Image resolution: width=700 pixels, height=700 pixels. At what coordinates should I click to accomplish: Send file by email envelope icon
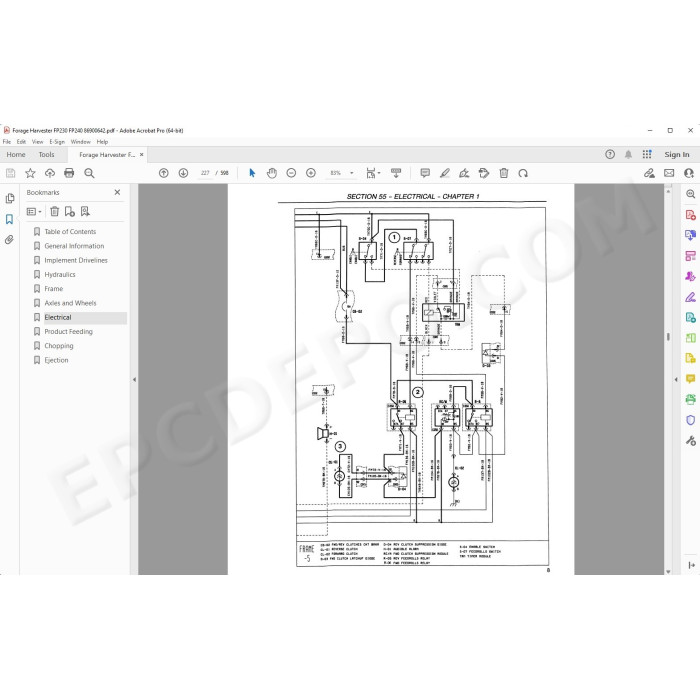coord(669,173)
